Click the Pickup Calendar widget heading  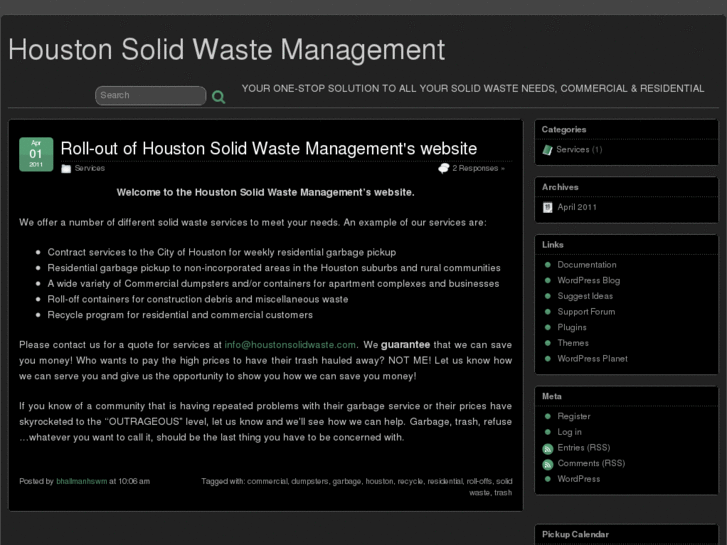pyautogui.click(x=575, y=534)
